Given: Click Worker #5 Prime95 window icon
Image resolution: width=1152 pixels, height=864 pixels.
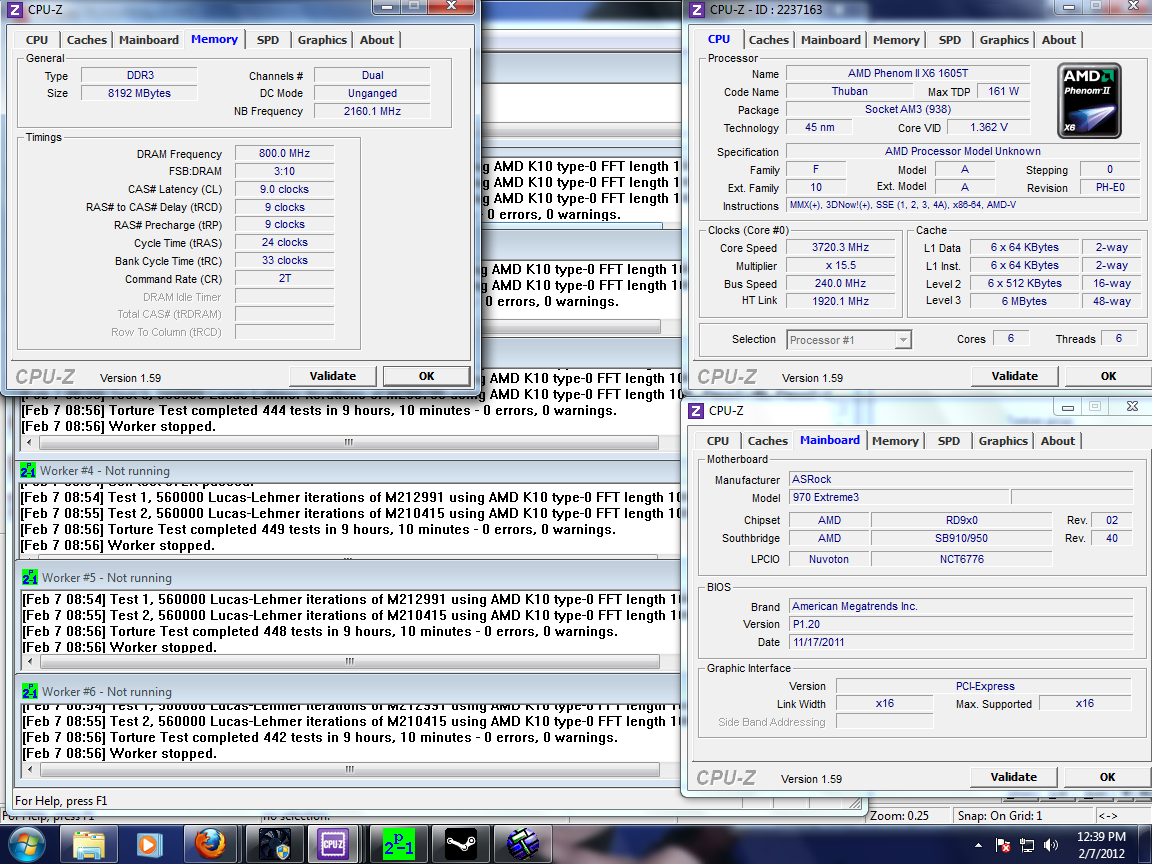Looking at the screenshot, I should (x=30, y=577).
